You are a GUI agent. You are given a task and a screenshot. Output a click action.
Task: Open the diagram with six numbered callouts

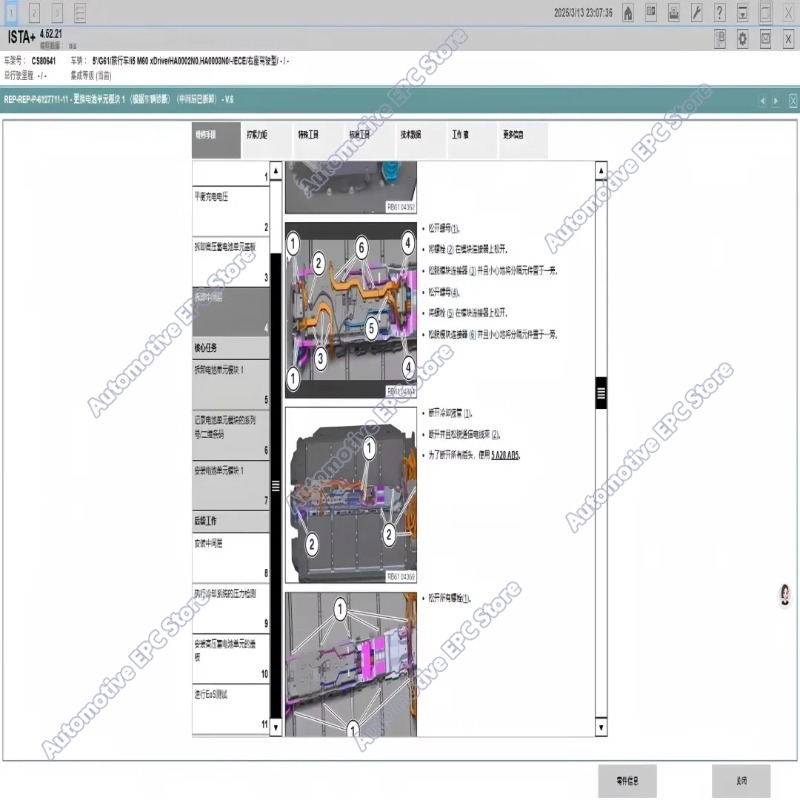[x=351, y=310]
